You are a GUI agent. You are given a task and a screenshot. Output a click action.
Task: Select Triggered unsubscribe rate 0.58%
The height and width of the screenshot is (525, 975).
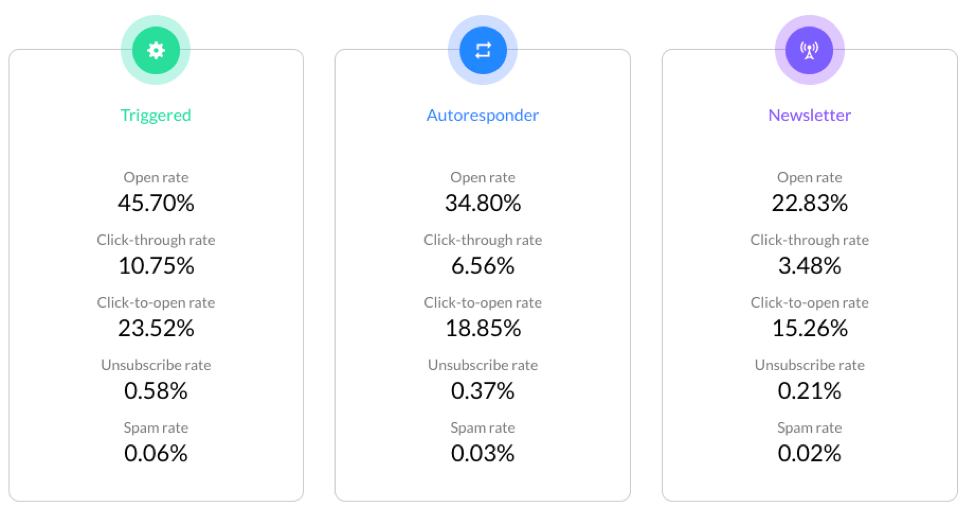156,391
